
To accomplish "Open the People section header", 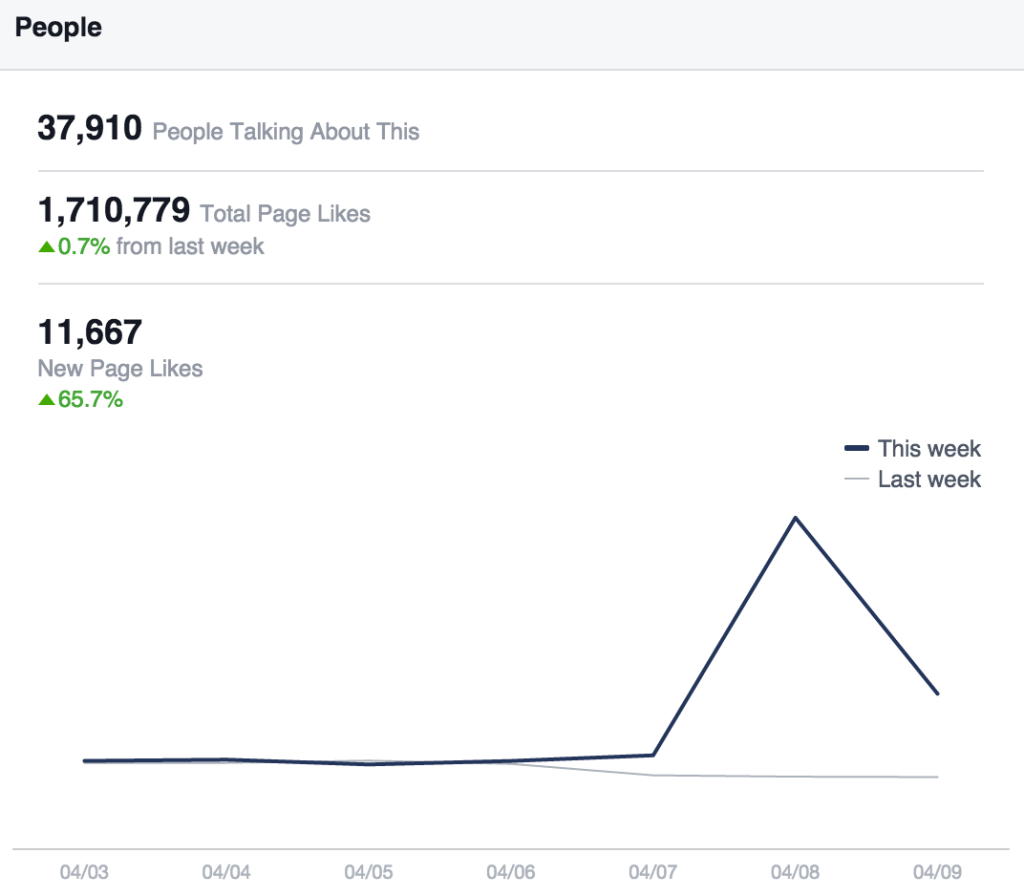I will coord(58,28).
